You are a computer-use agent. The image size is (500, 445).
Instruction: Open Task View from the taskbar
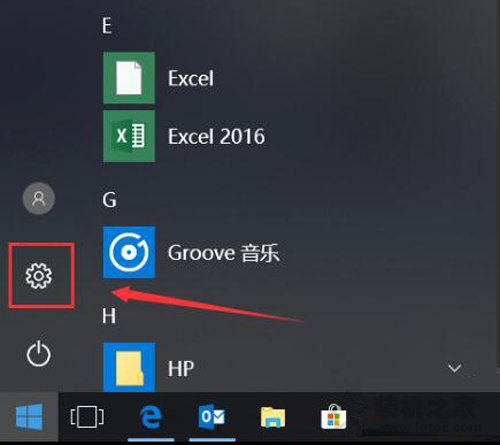tap(87, 417)
